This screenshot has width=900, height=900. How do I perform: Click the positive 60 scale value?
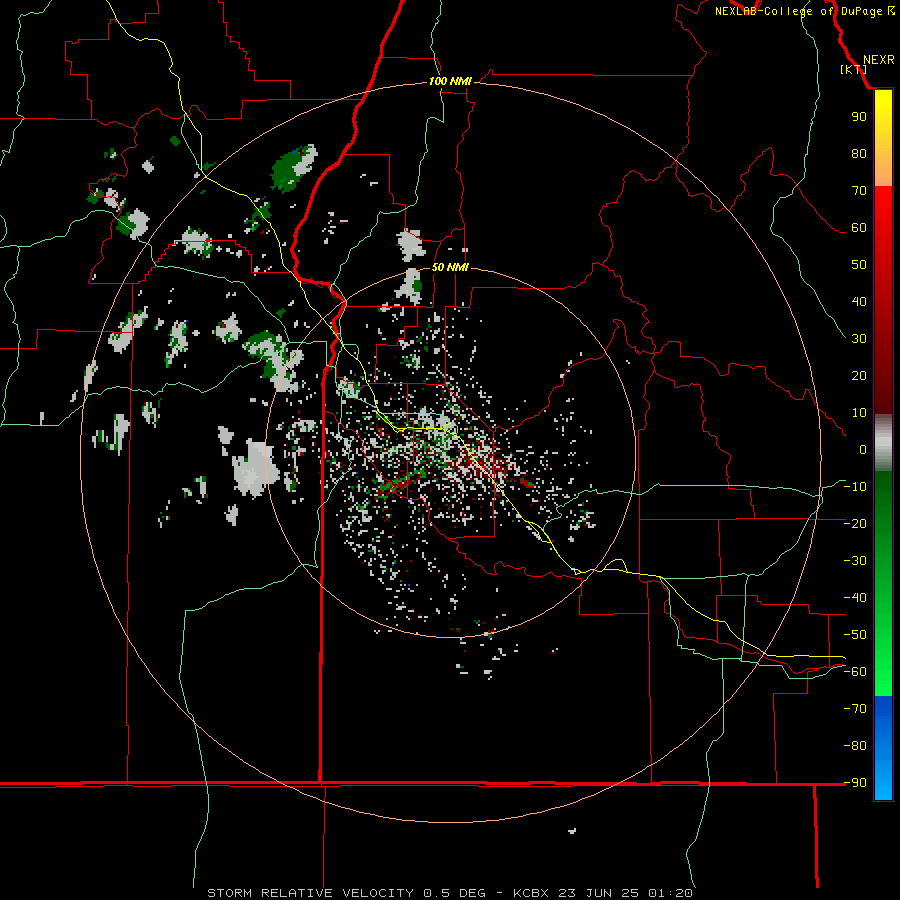[859, 227]
